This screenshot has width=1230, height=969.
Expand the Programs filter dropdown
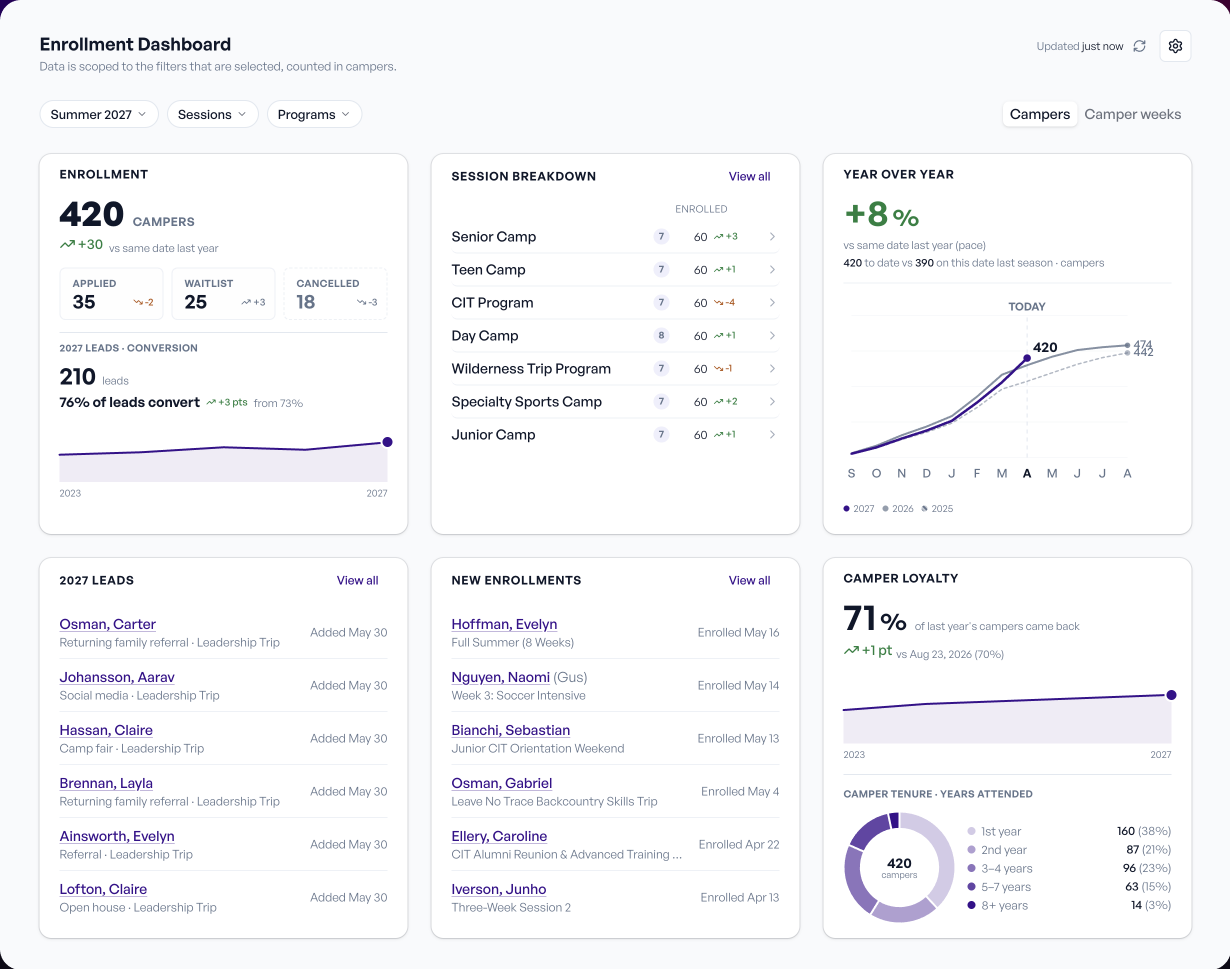pyautogui.click(x=314, y=114)
